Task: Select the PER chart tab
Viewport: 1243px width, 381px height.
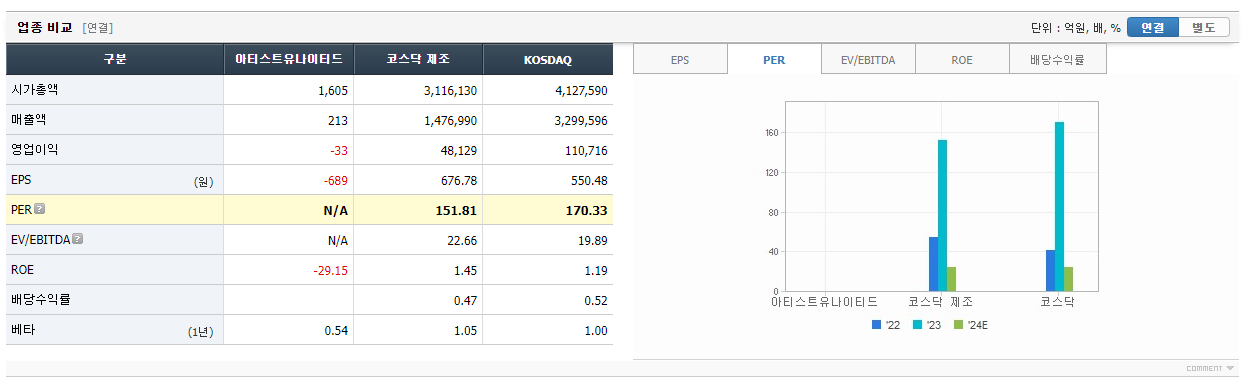Action: click(774, 60)
